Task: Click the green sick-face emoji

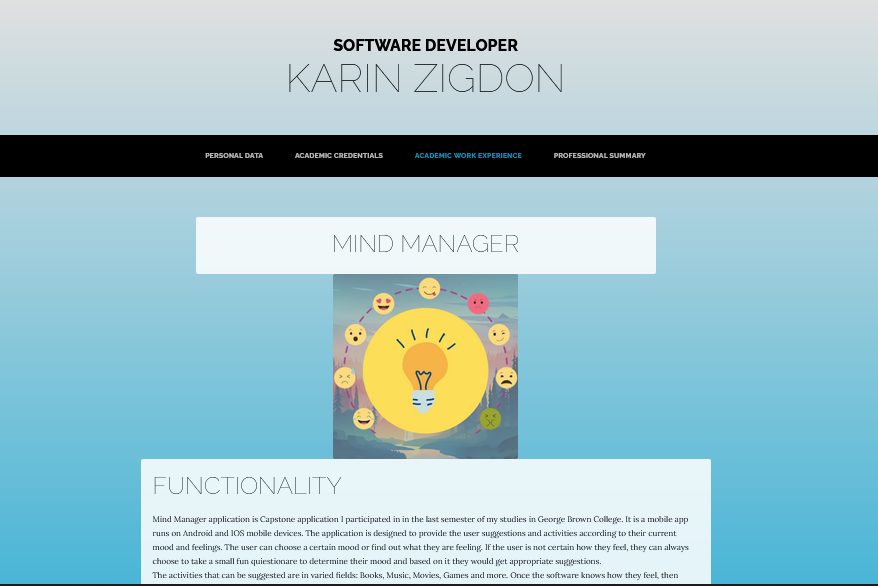Action: coord(490,419)
